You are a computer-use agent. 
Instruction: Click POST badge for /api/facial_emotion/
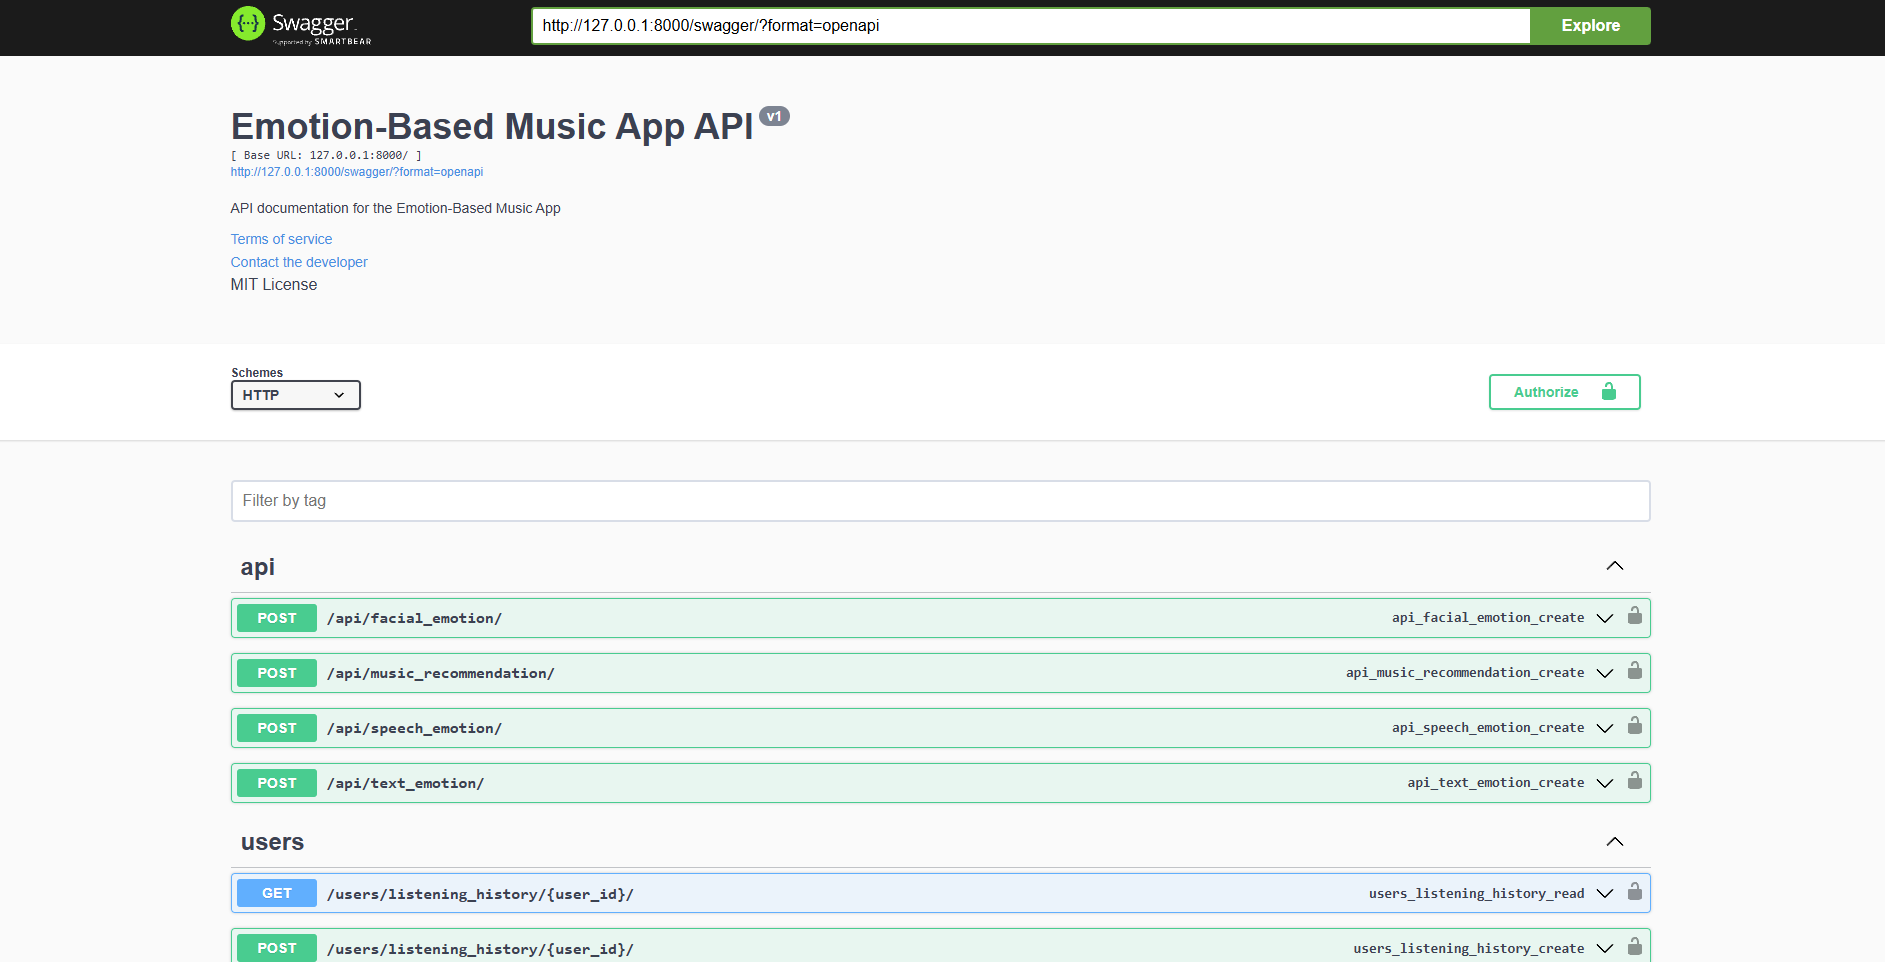(277, 618)
